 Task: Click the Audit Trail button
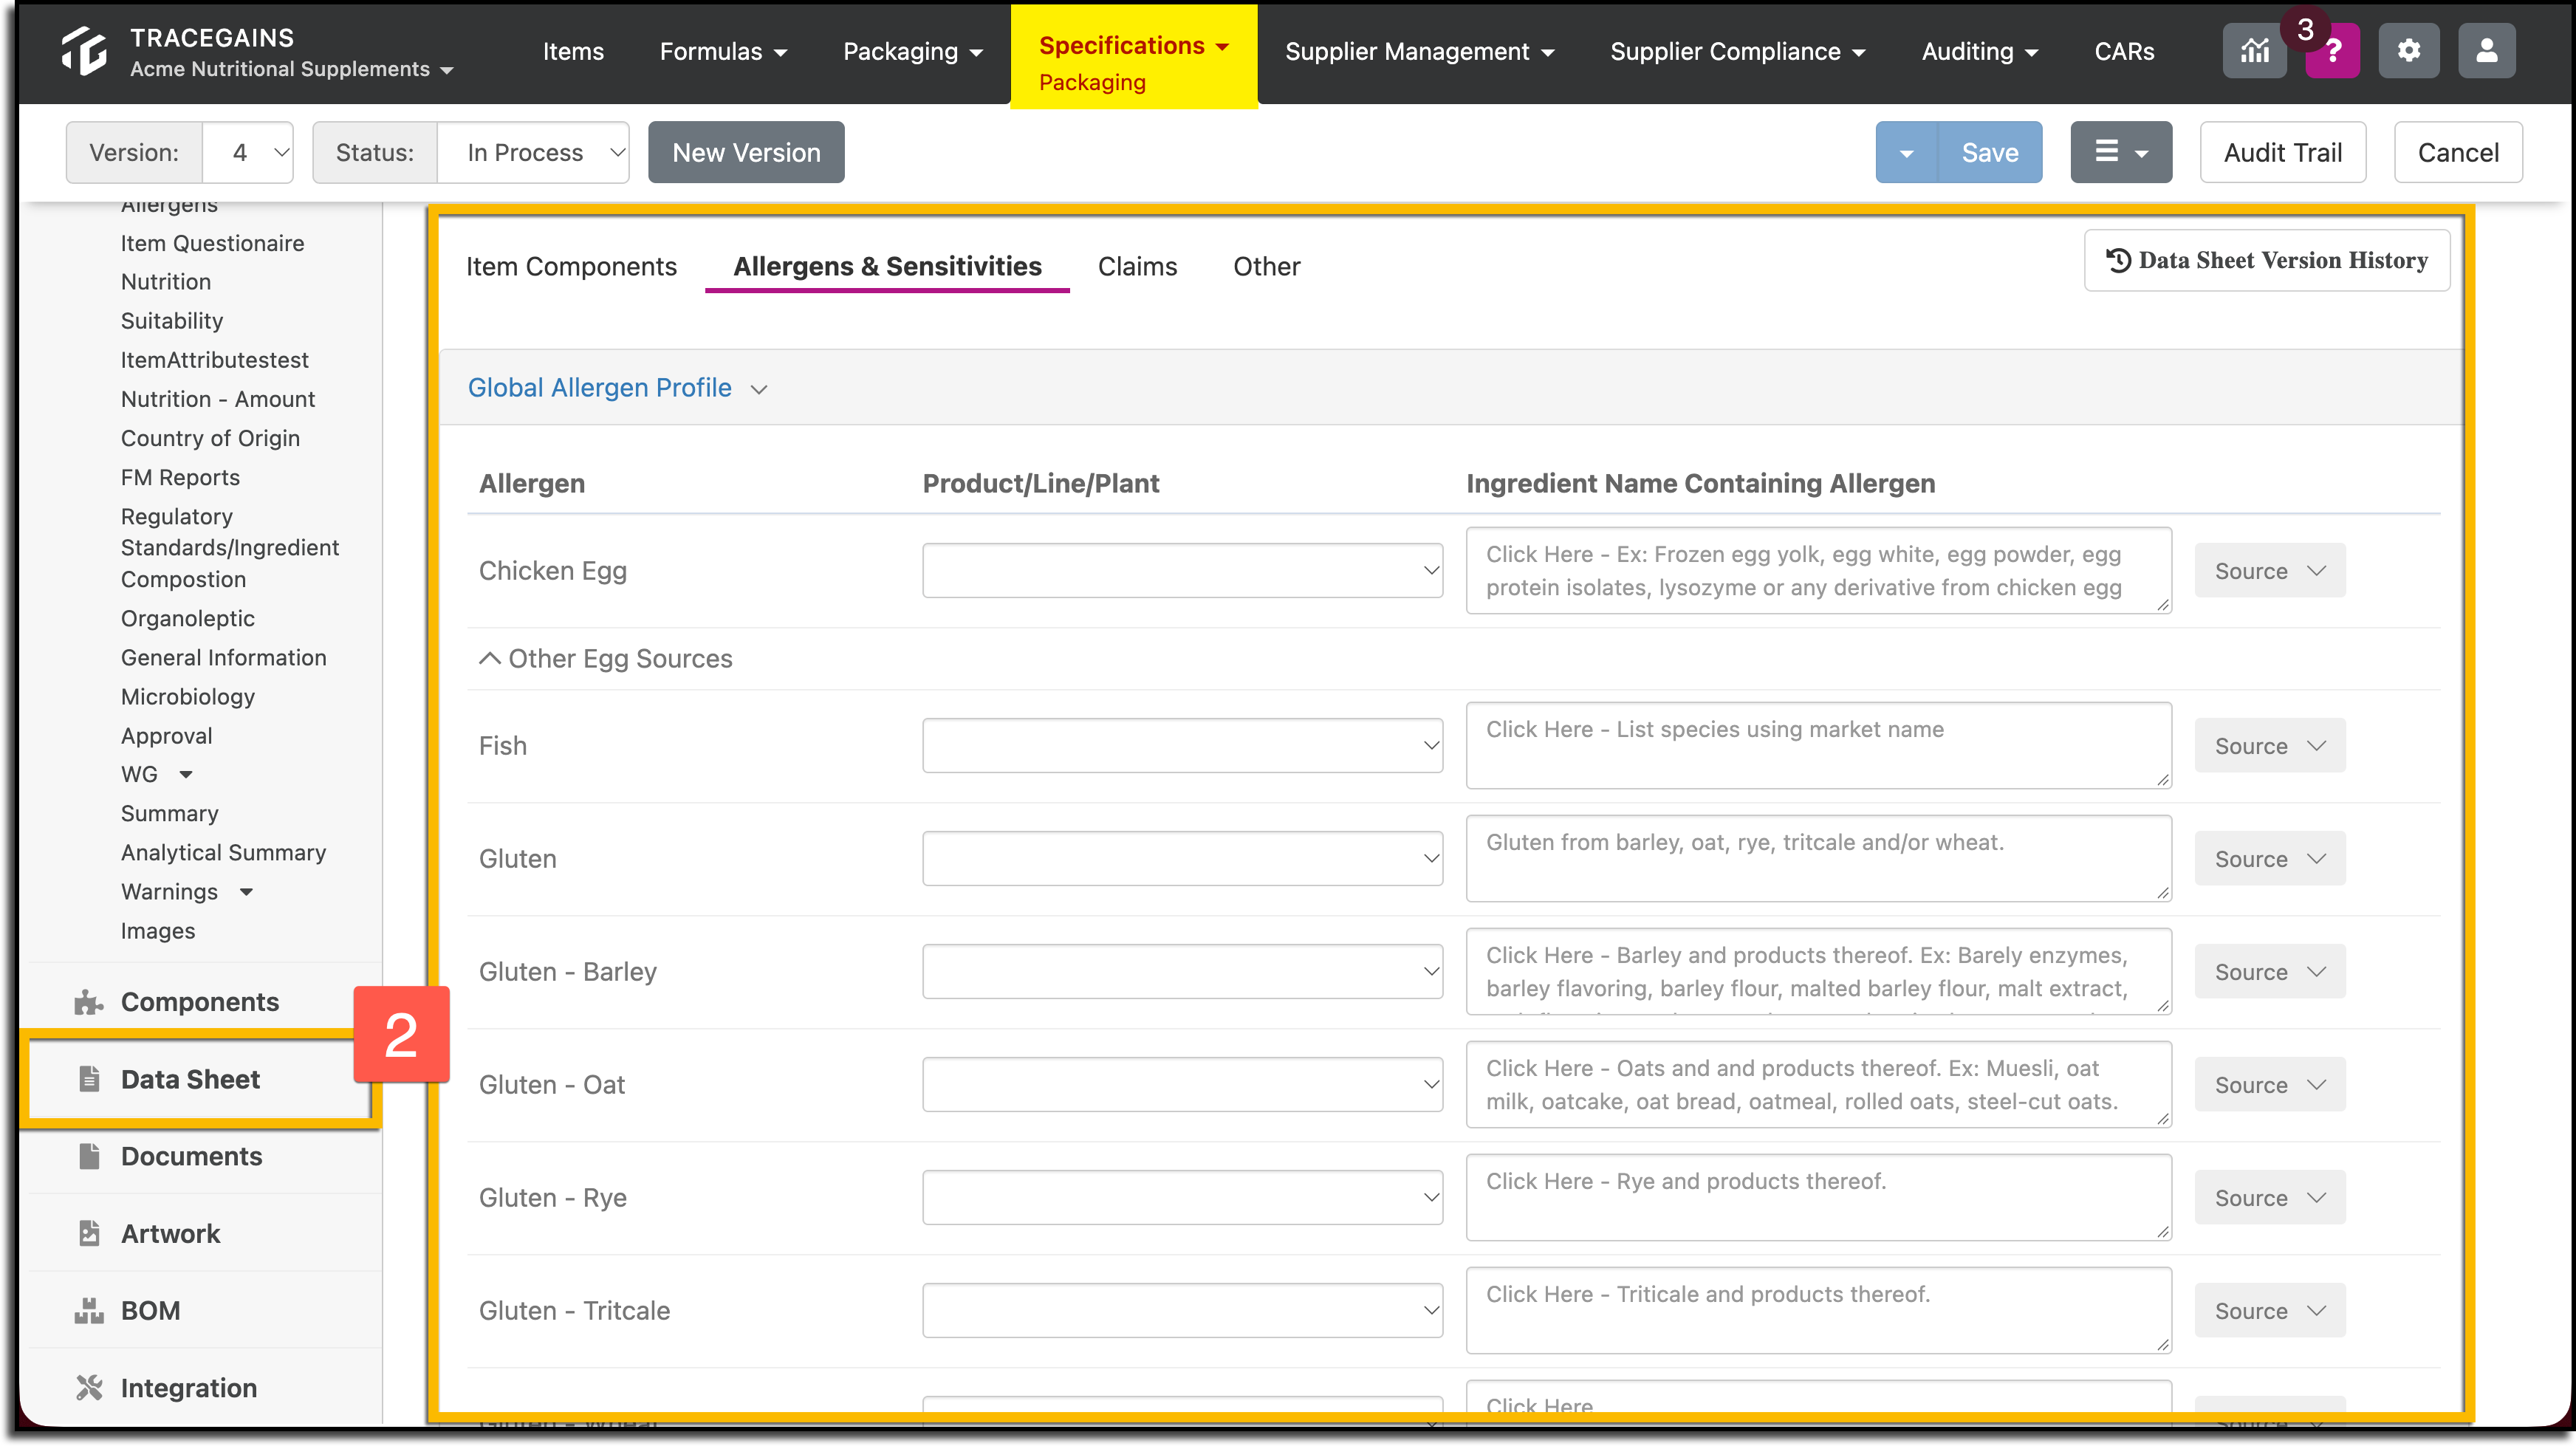pos(2283,152)
